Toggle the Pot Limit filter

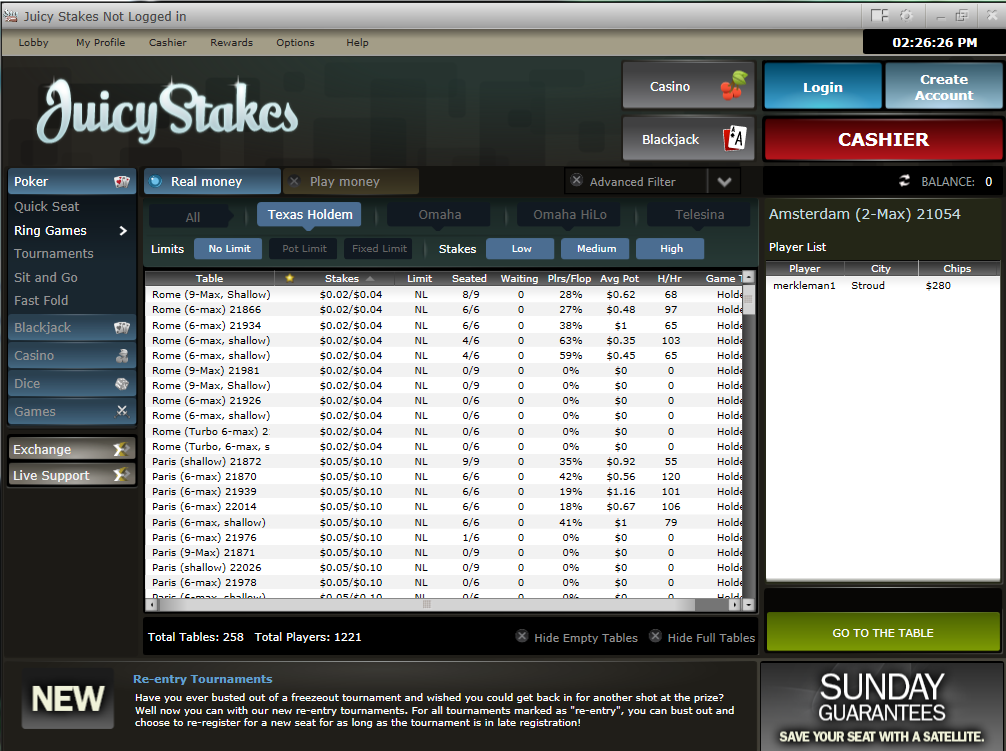(303, 248)
